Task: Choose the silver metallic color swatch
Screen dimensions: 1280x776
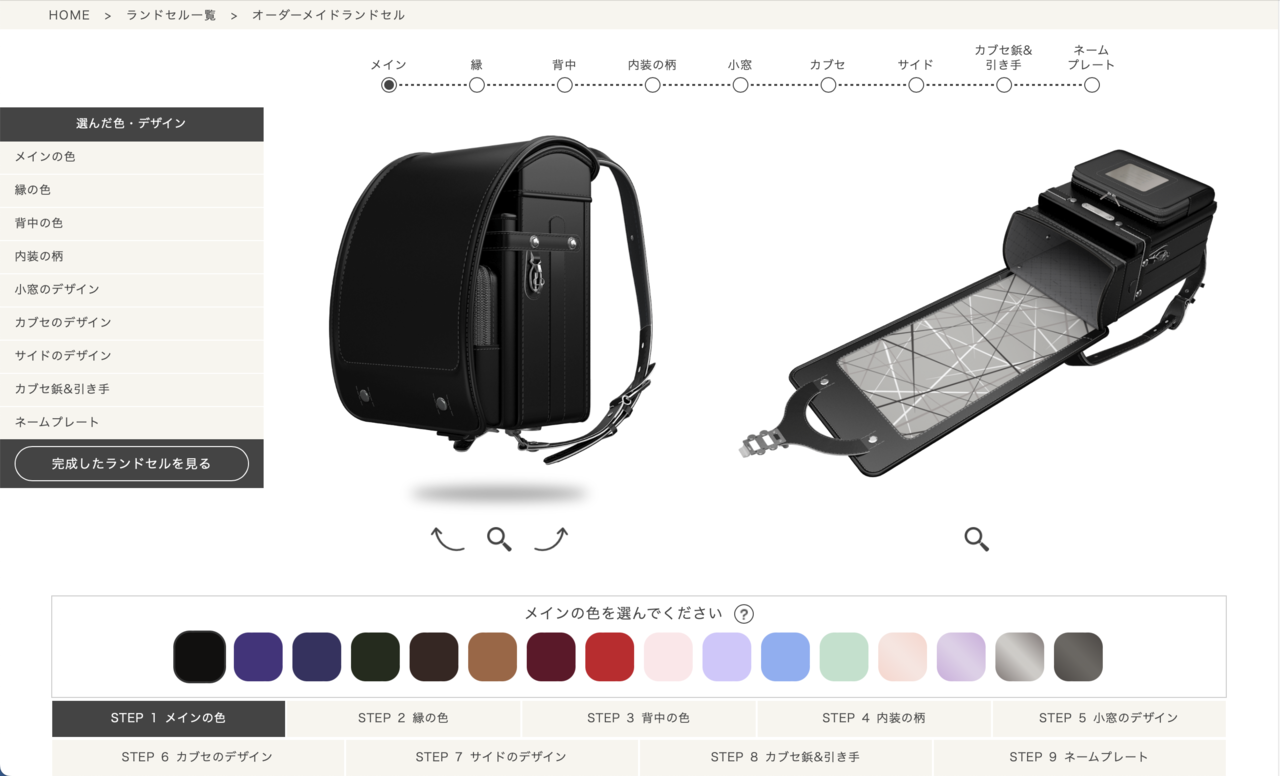Action: [1019, 657]
